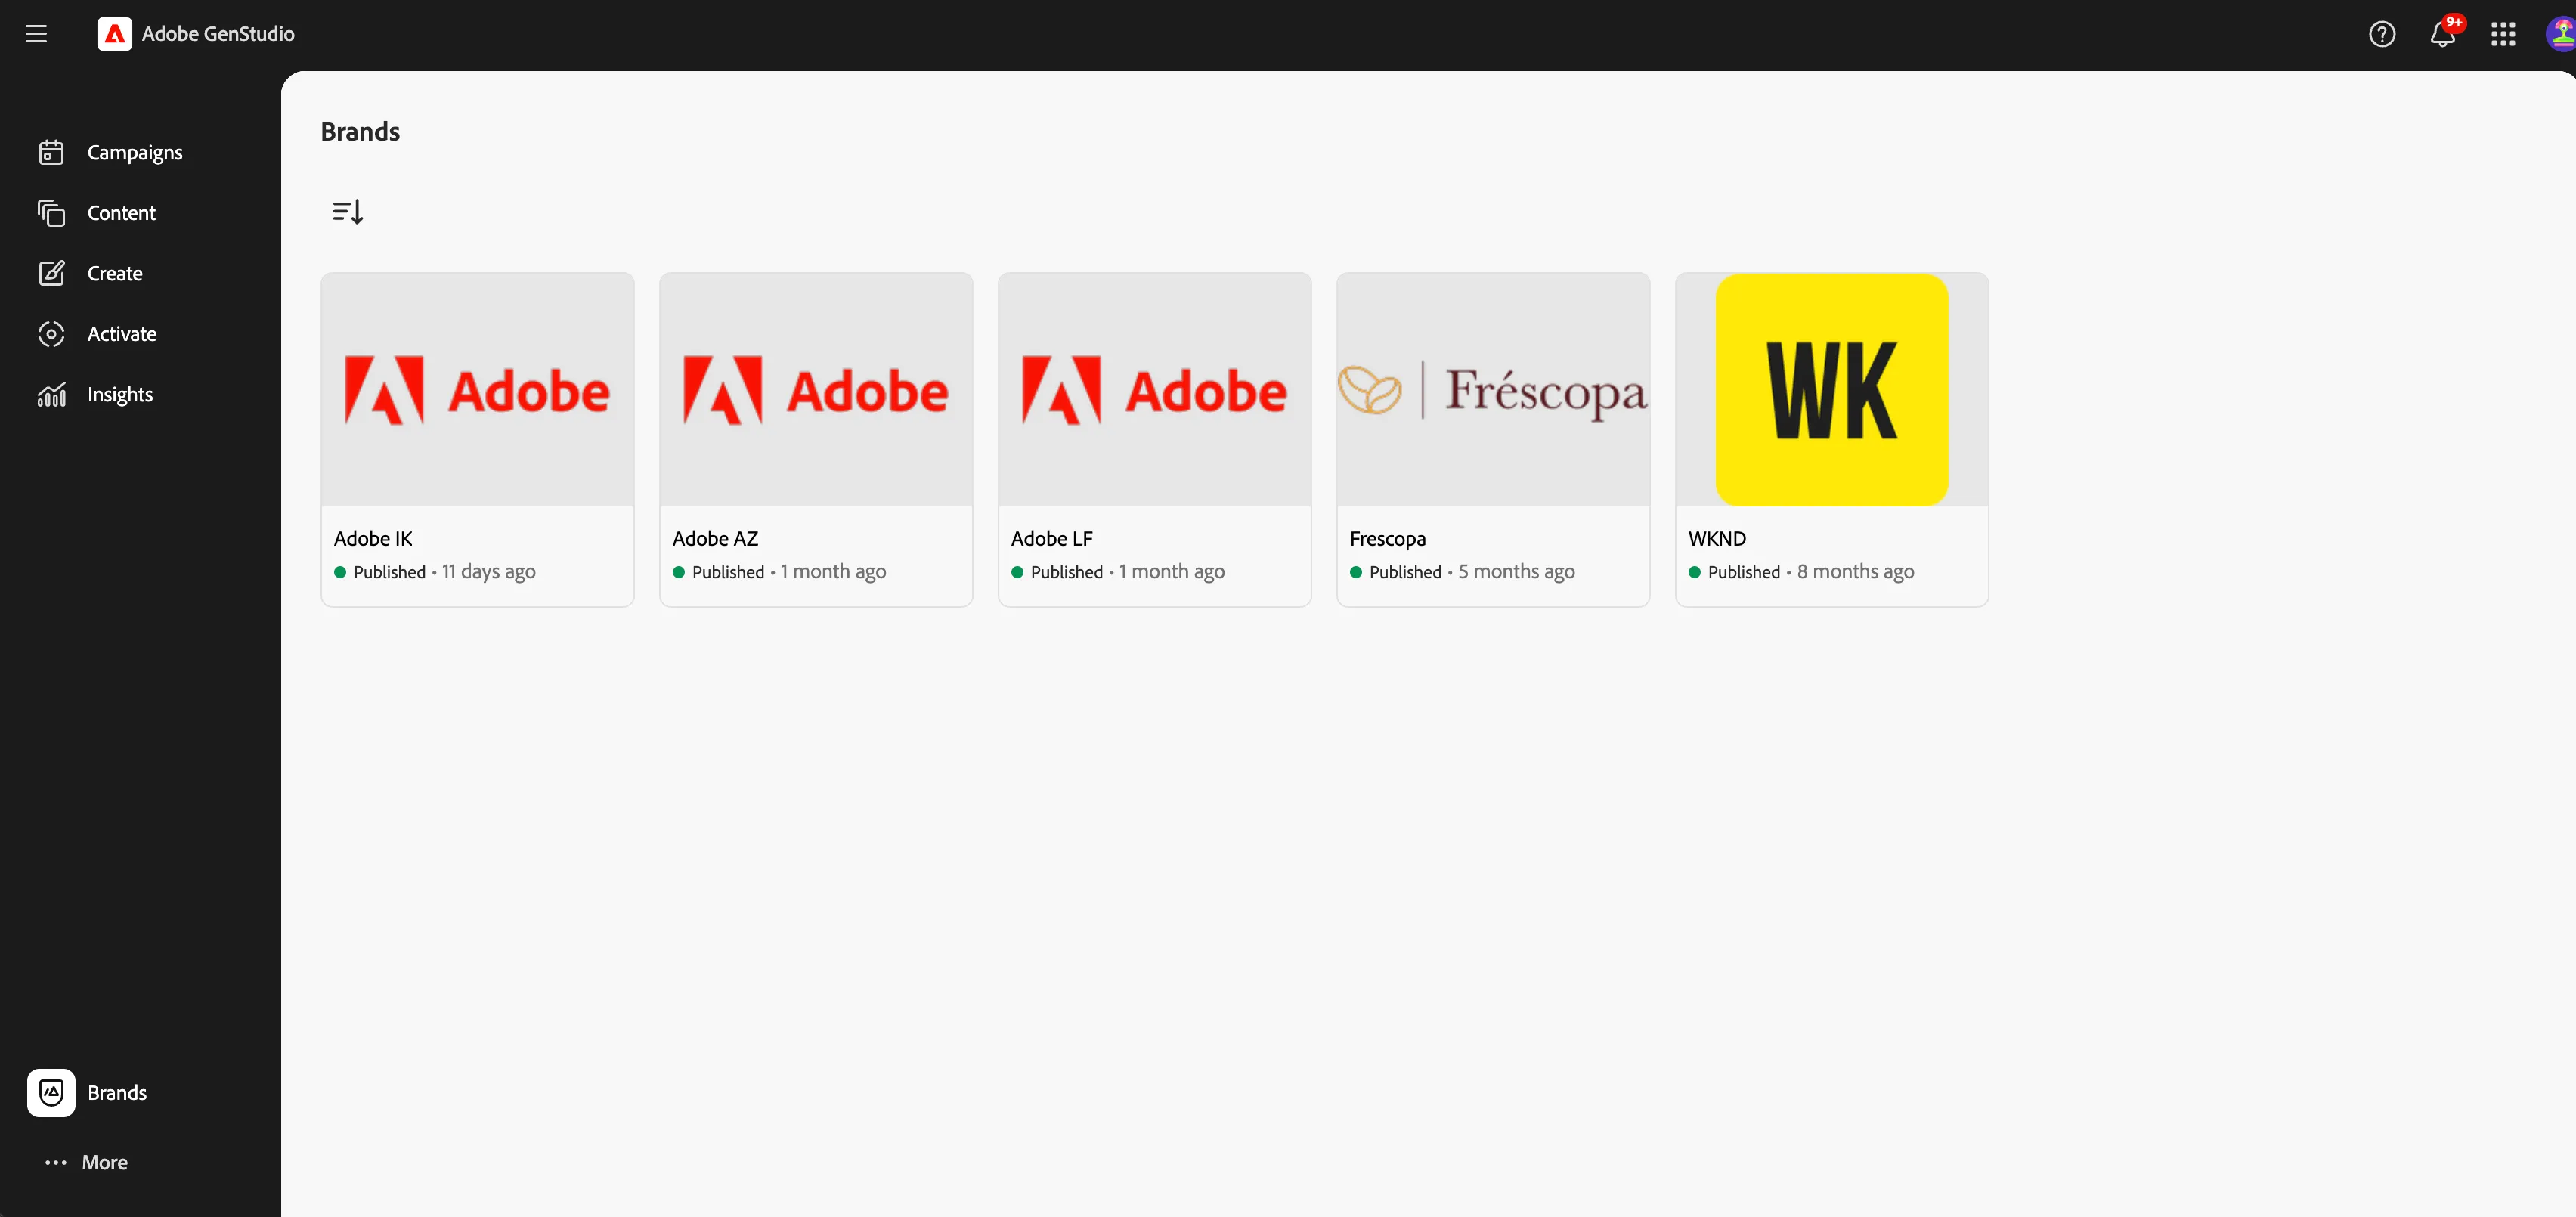This screenshot has height=1217, width=2576.
Task: Click the Frescopa brand name
Action: click(1387, 539)
